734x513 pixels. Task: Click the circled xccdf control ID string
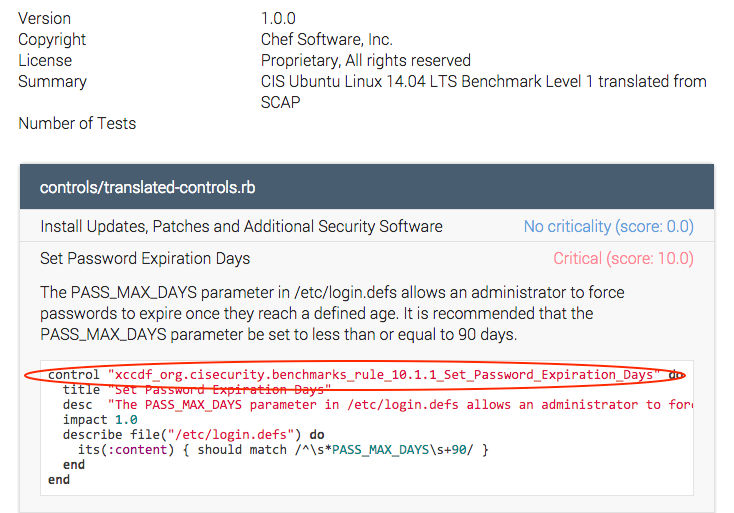(383, 375)
